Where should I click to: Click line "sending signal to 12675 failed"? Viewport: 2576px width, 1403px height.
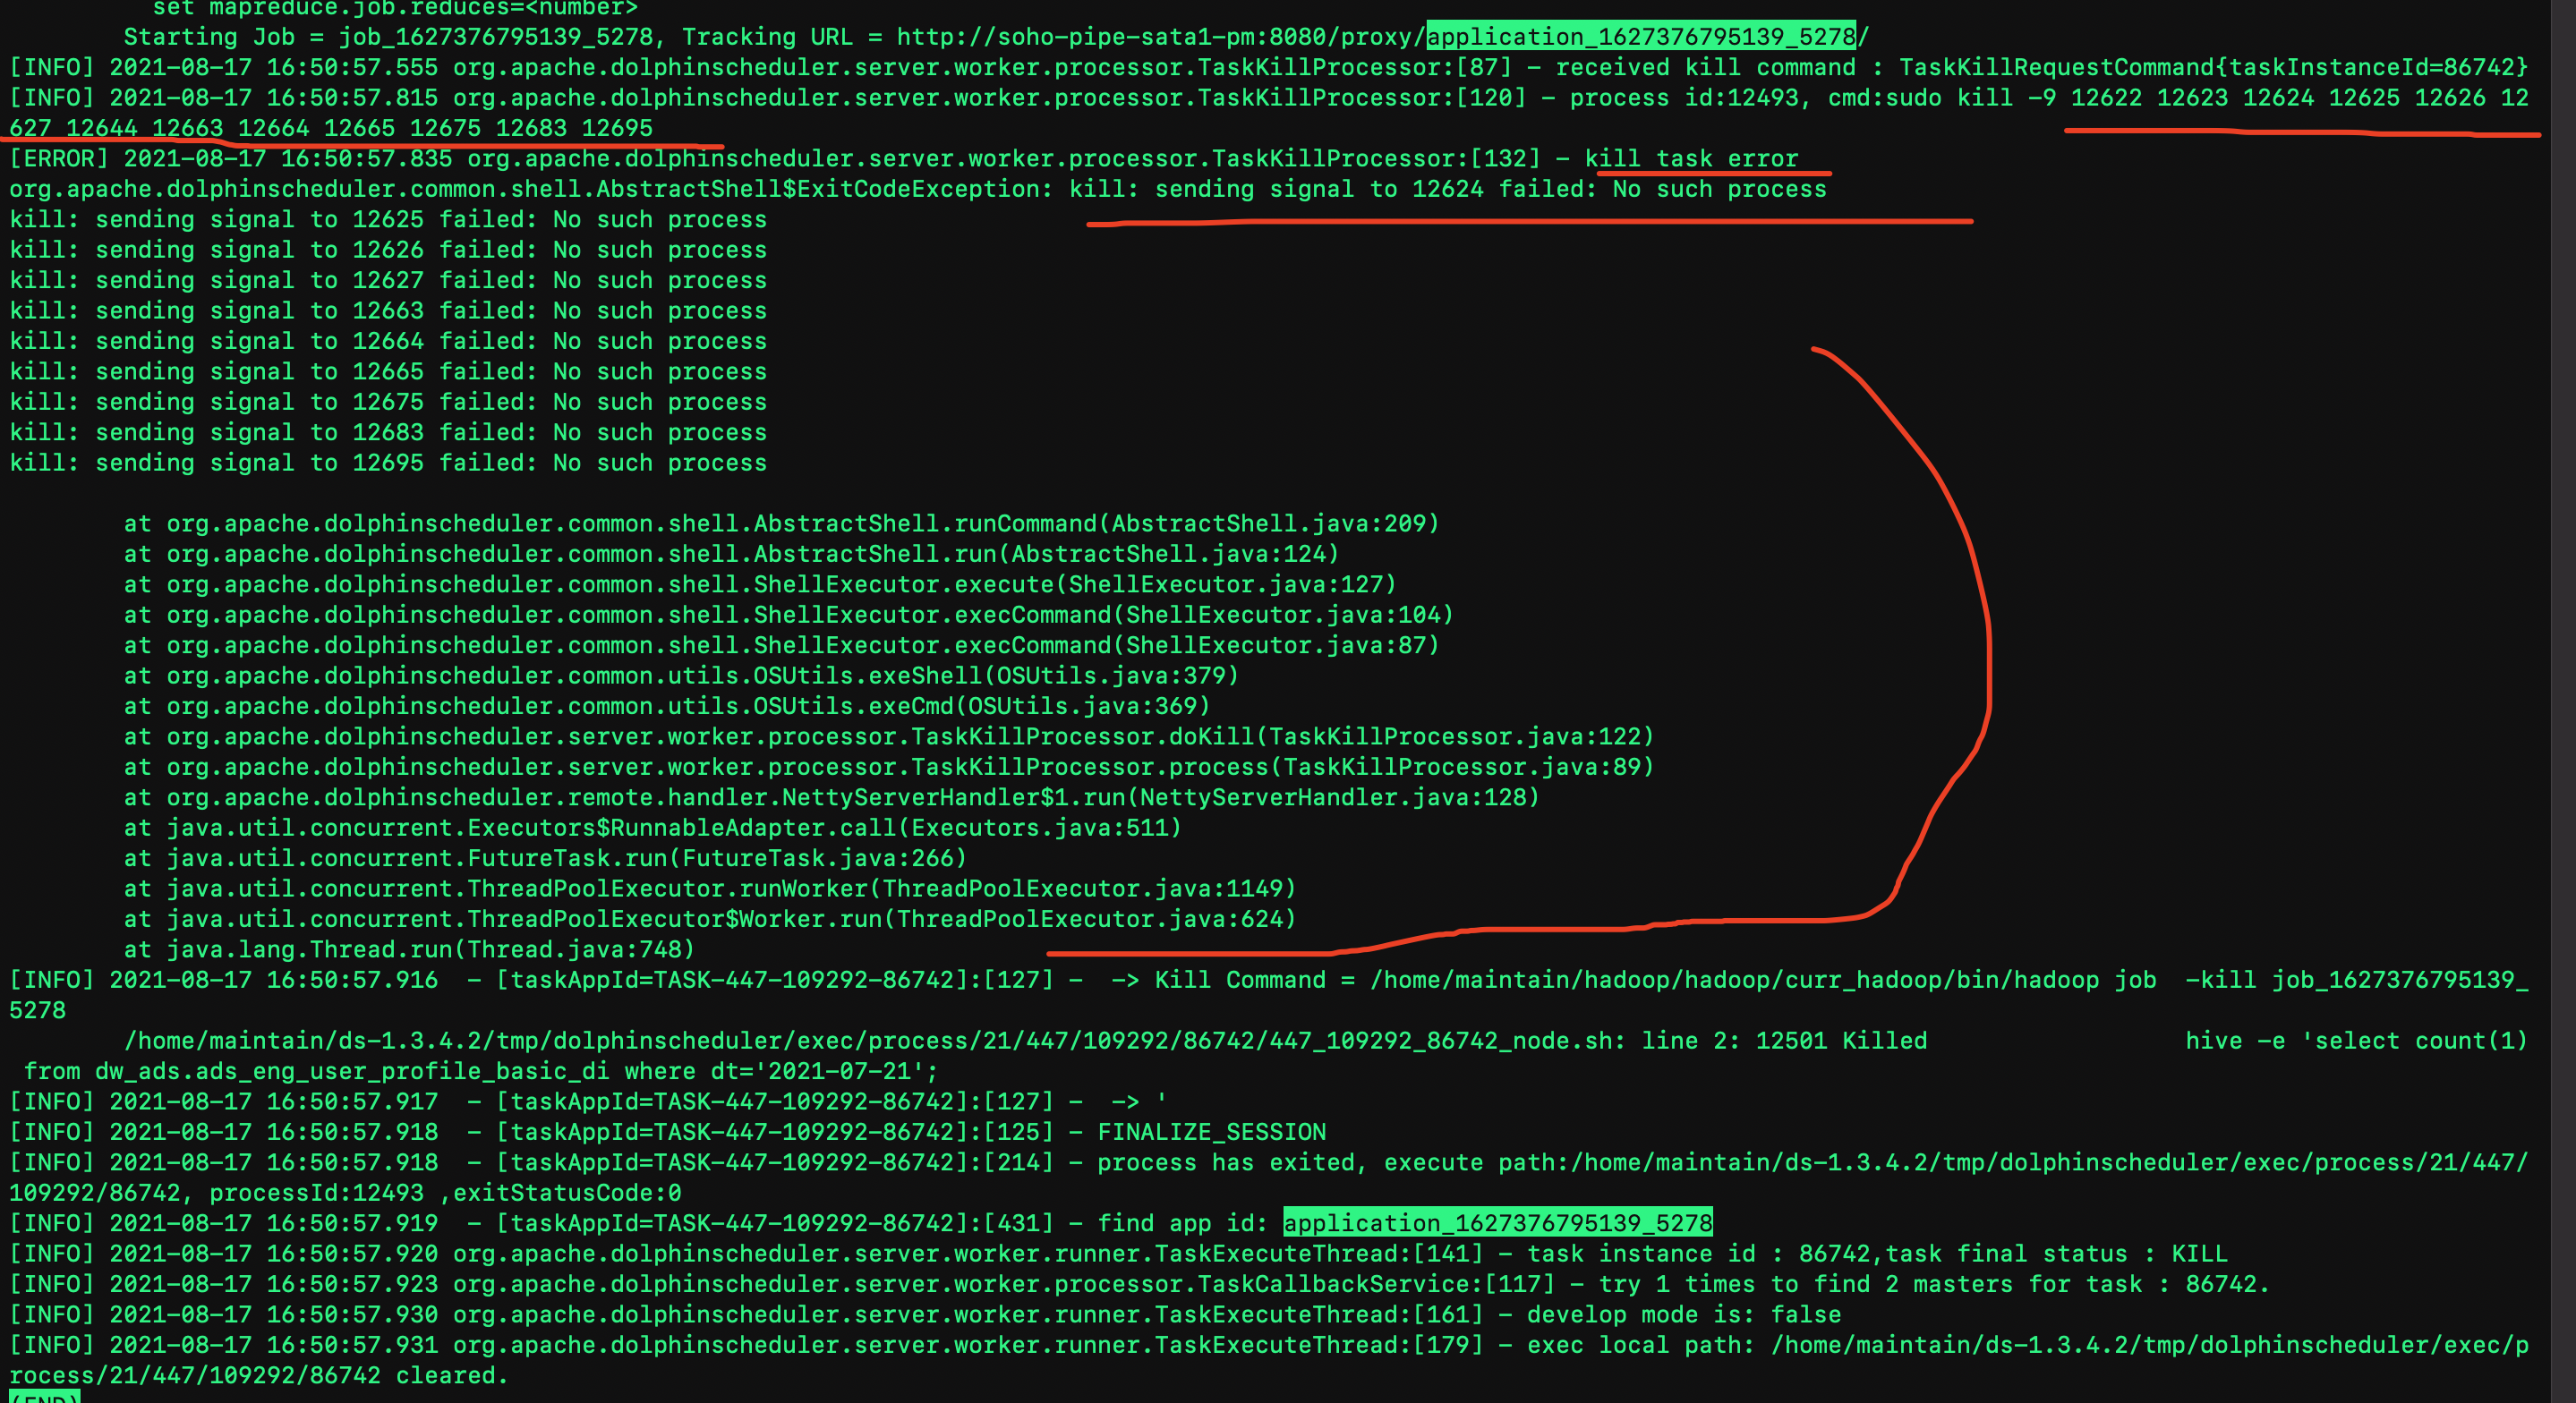coord(388,402)
